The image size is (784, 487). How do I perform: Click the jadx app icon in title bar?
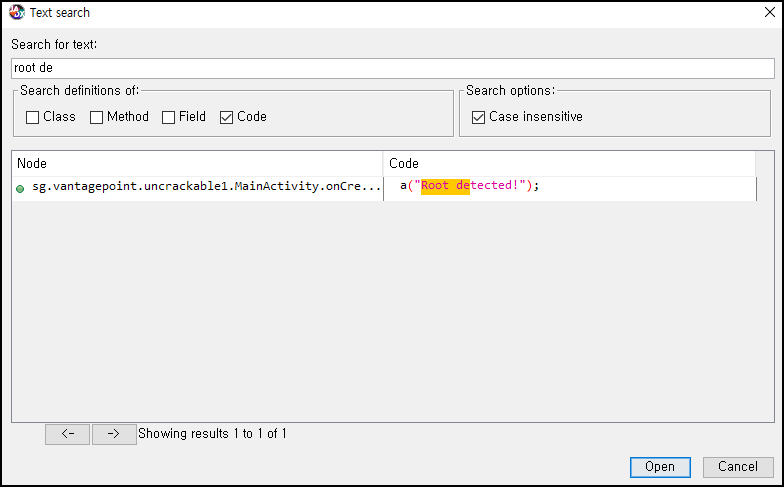16,12
